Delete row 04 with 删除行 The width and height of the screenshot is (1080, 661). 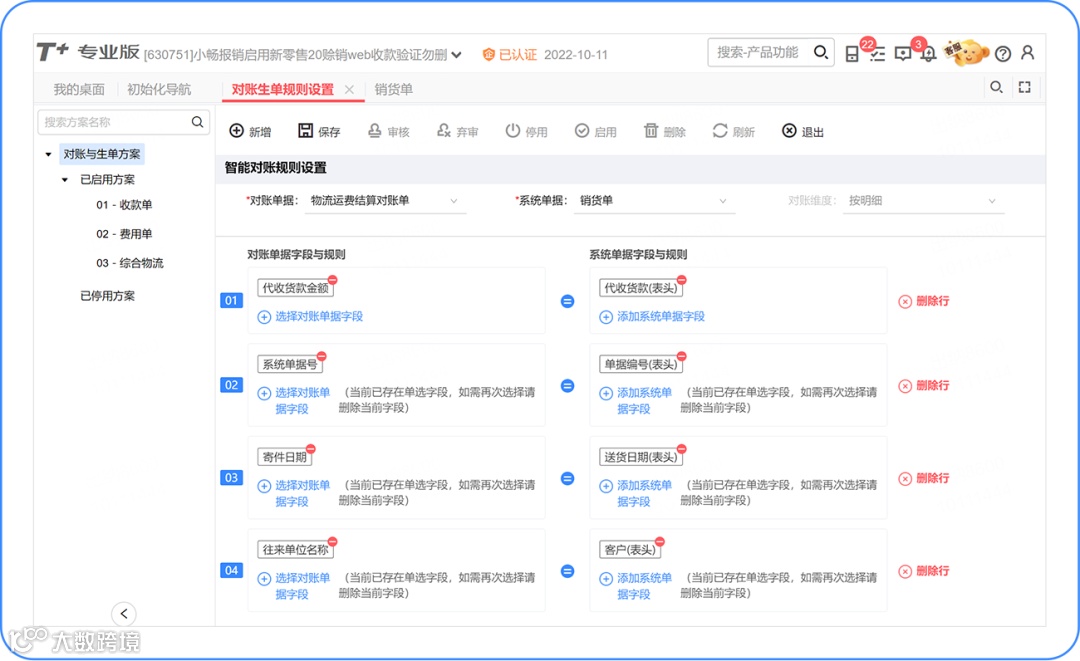[x=924, y=571]
